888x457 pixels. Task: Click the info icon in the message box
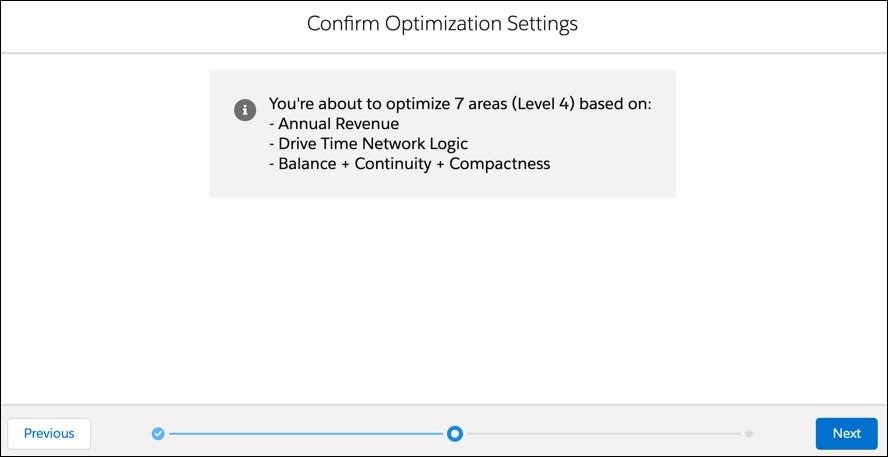pyautogui.click(x=245, y=109)
